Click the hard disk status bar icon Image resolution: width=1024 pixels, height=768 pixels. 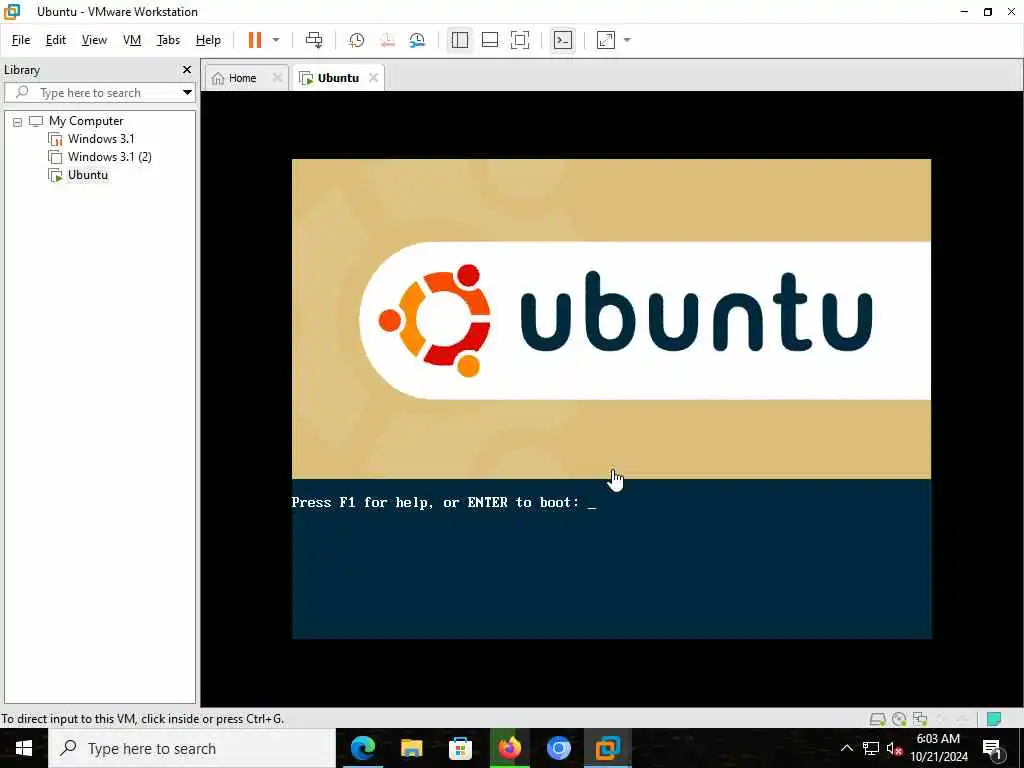point(878,719)
